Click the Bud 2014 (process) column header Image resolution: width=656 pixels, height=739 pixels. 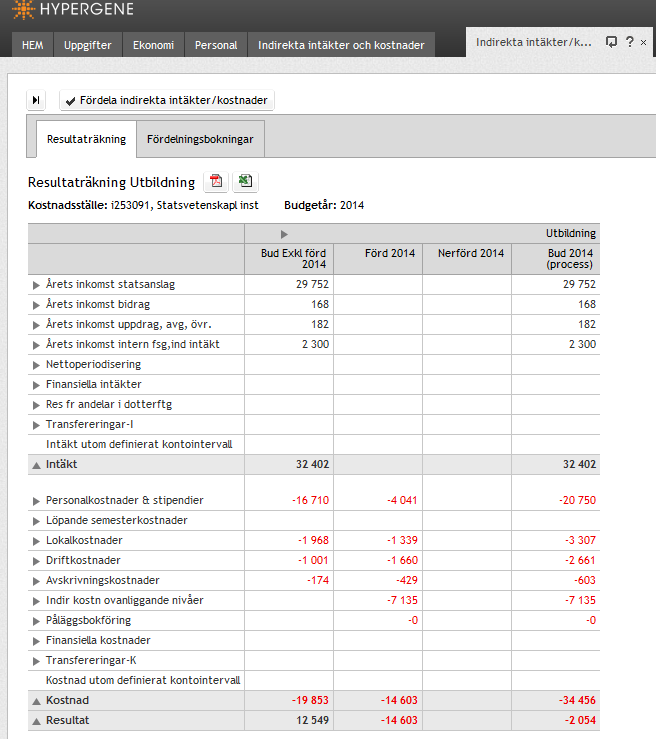tap(556, 259)
